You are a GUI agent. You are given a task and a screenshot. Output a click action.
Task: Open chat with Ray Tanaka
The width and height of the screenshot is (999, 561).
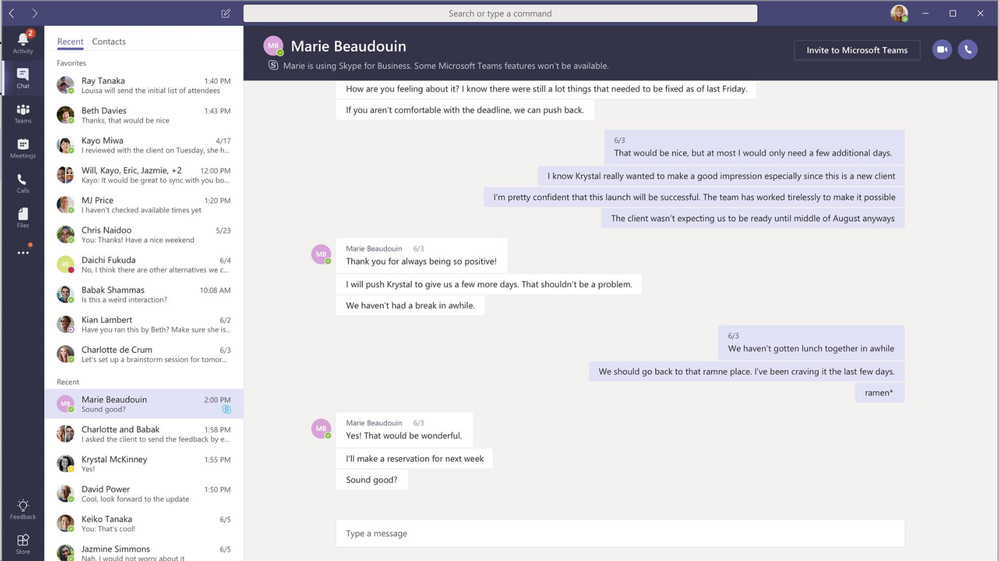(144, 85)
